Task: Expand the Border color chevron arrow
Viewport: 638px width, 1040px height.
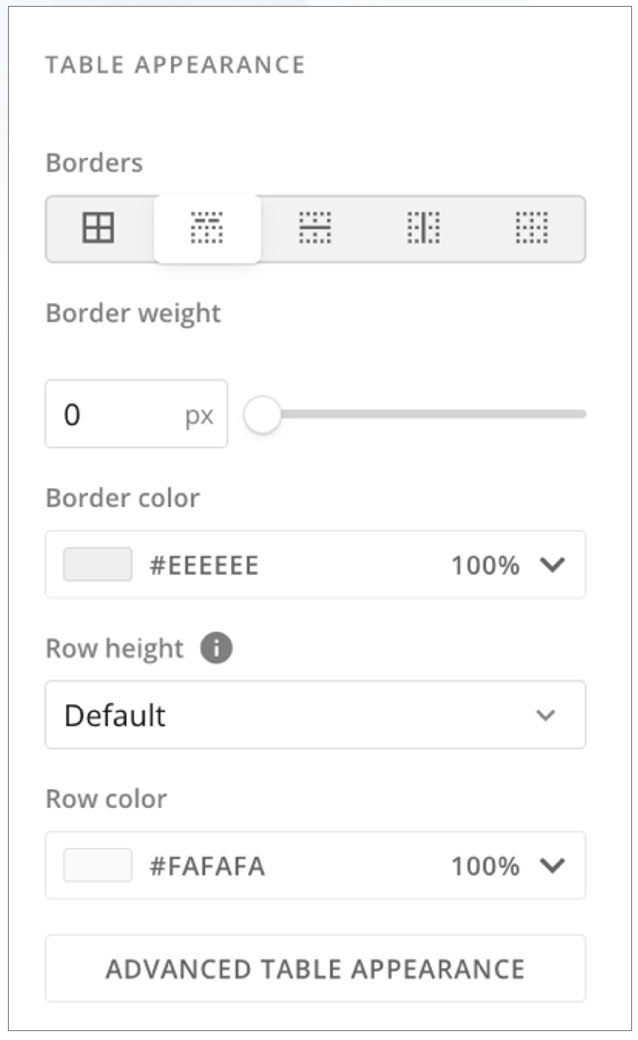Action: 552,566
